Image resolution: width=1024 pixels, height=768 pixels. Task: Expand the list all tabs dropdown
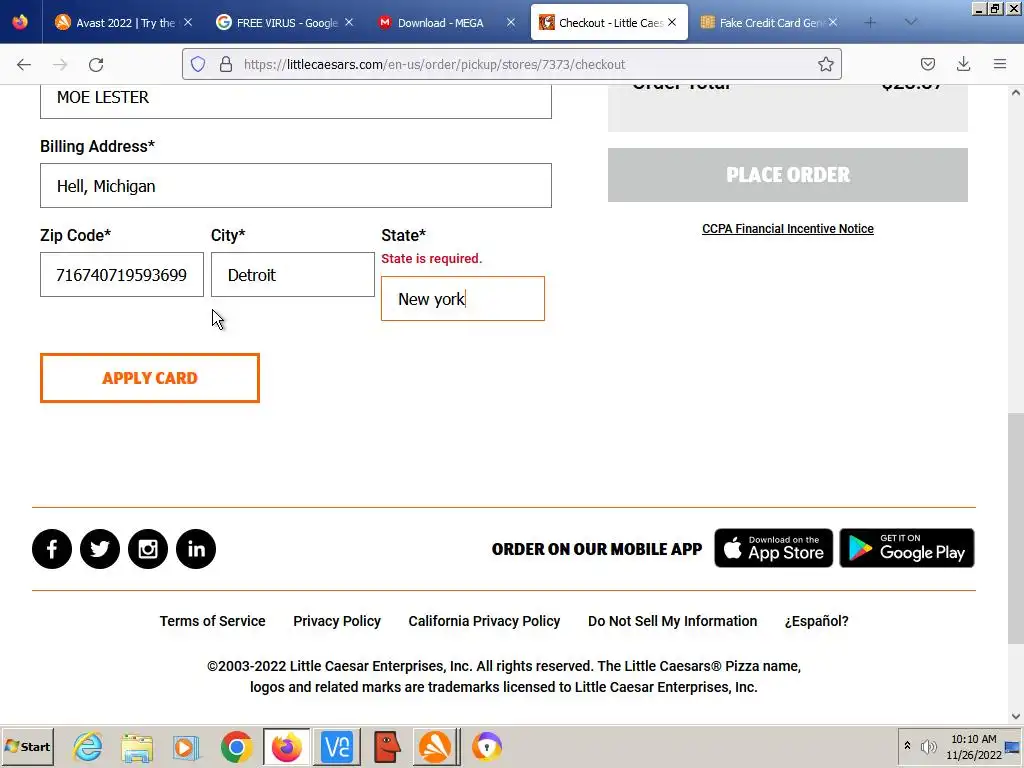pyautogui.click(x=911, y=22)
